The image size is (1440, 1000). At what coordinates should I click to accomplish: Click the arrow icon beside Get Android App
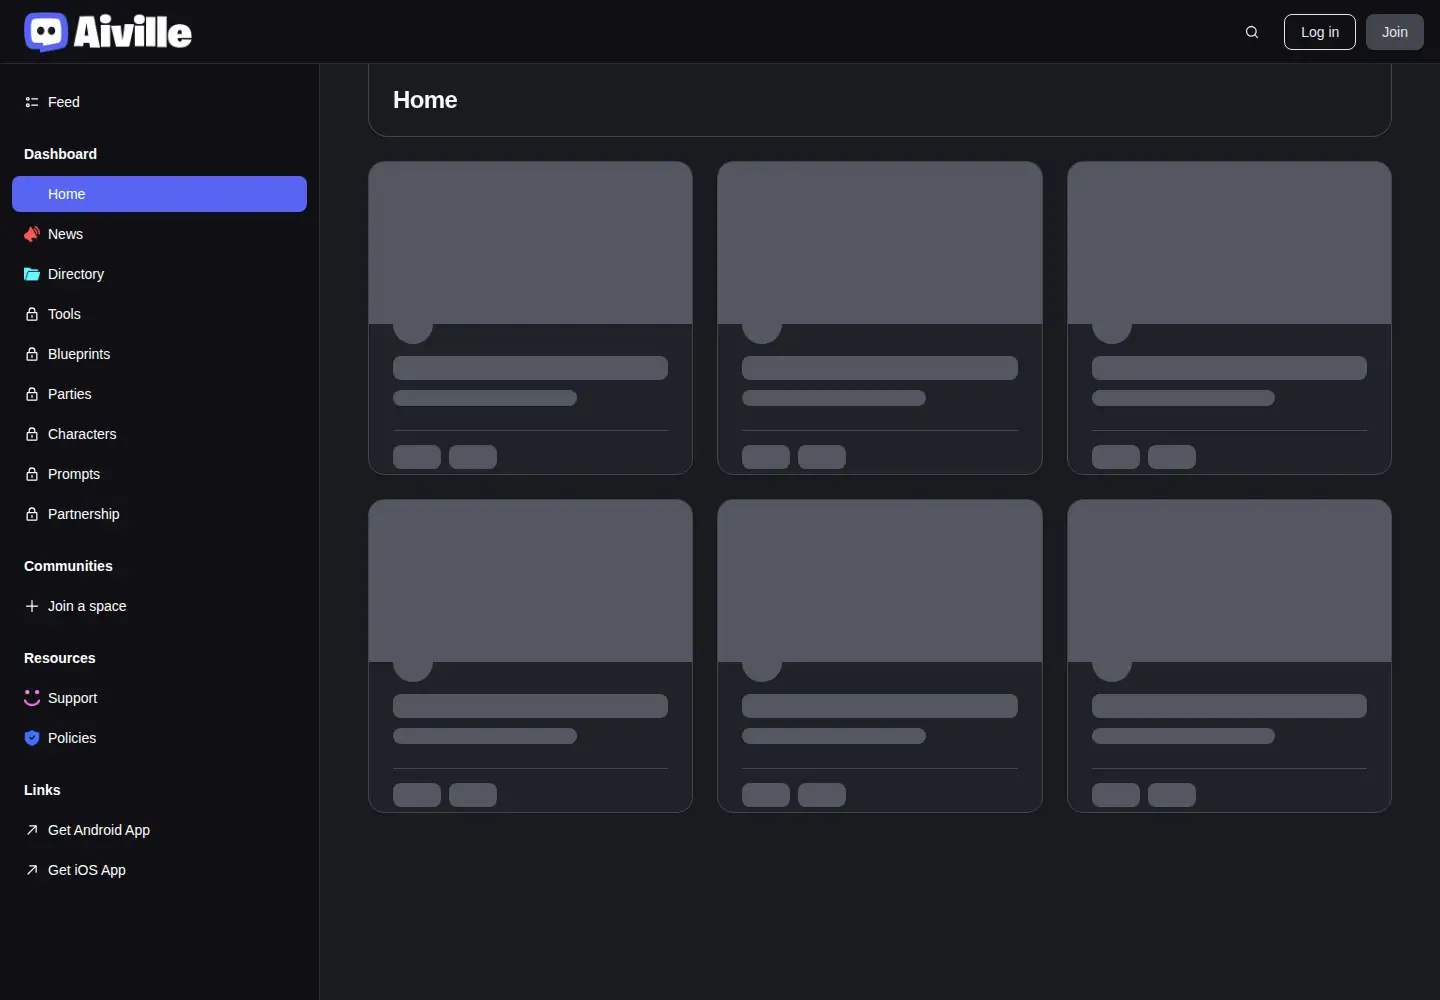coord(32,830)
